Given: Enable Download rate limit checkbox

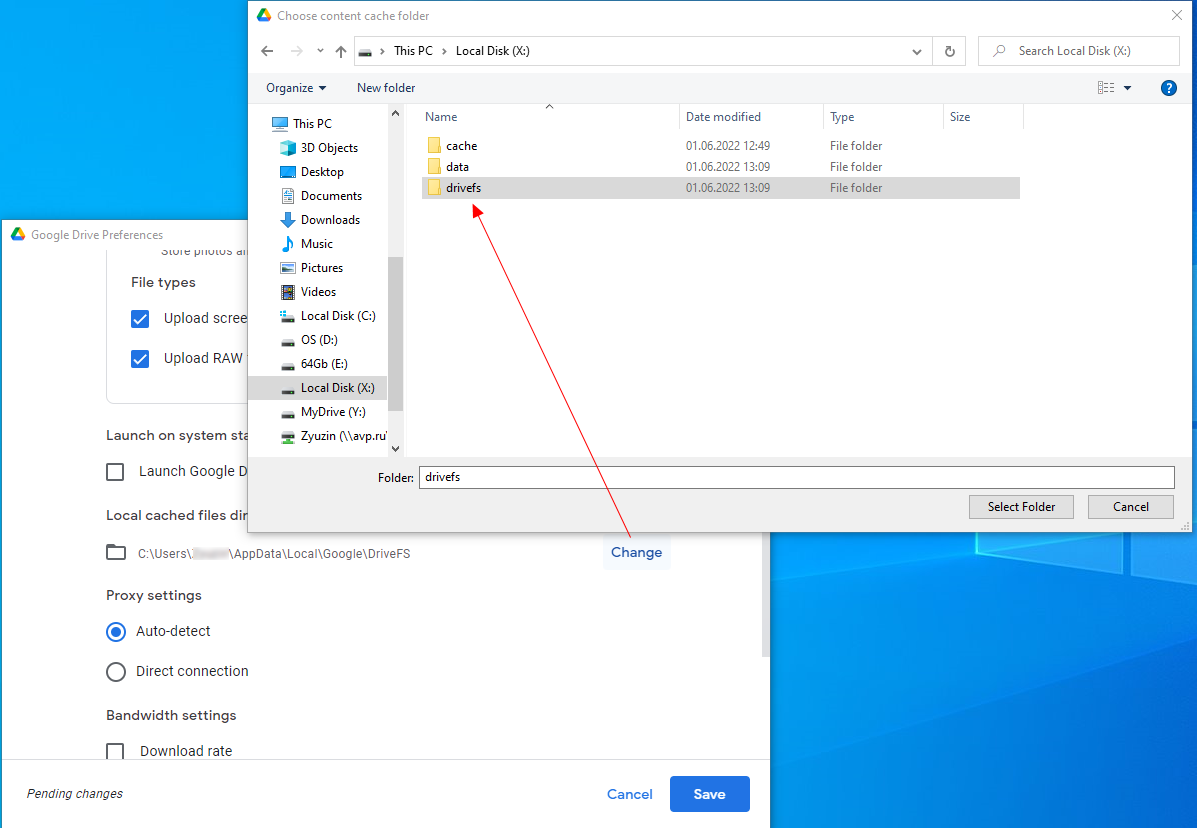Looking at the screenshot, I should tap(115, 752).
